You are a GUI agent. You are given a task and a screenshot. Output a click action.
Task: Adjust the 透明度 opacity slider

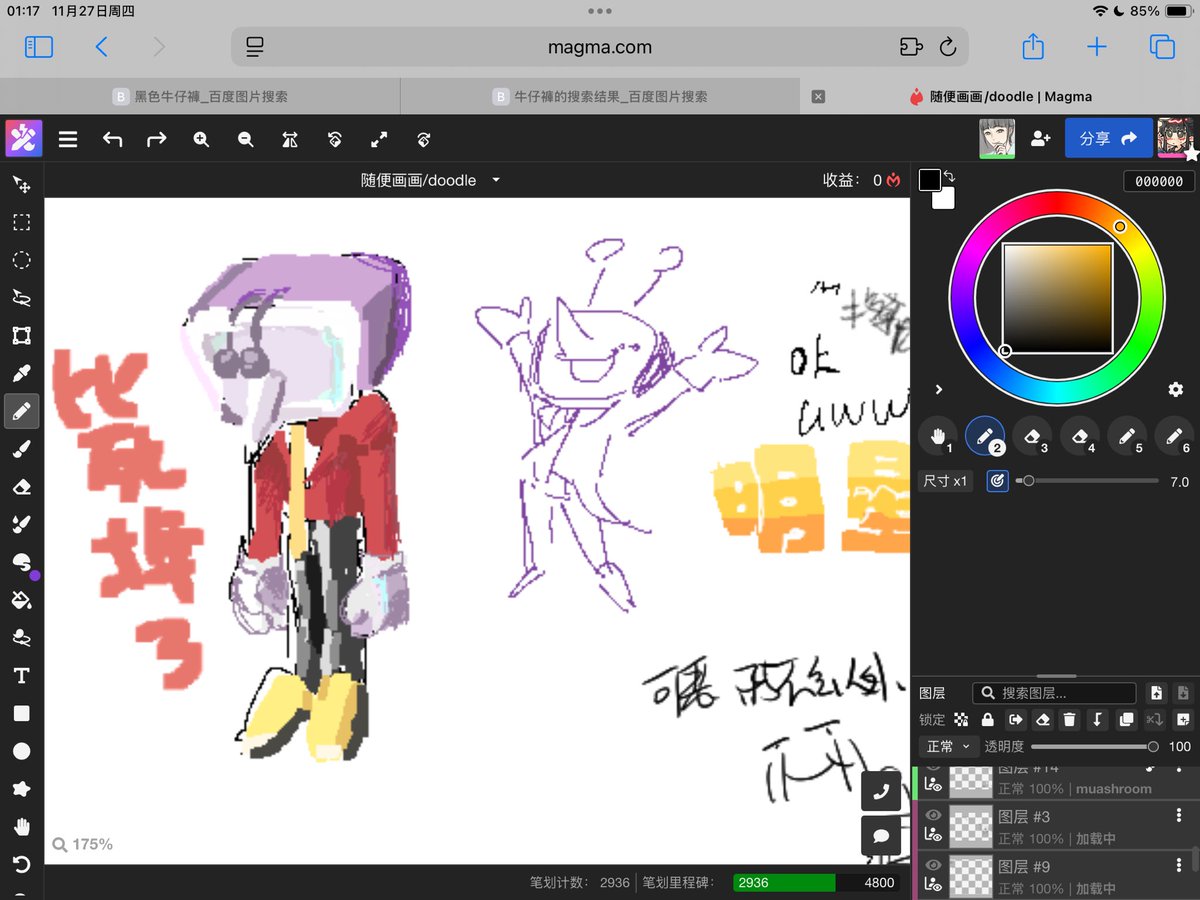1095,747
